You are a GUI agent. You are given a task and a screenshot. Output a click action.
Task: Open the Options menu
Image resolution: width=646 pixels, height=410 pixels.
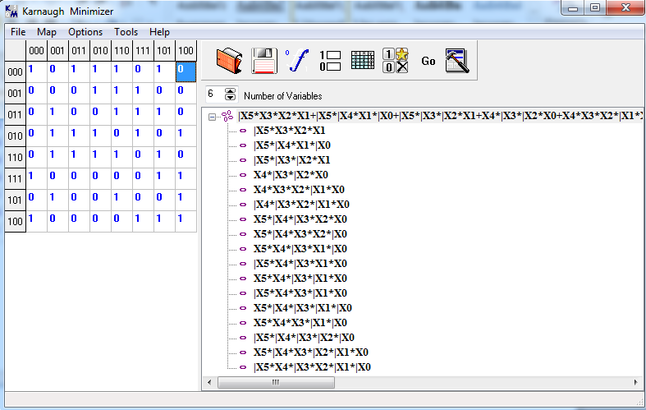pos(85,32)
